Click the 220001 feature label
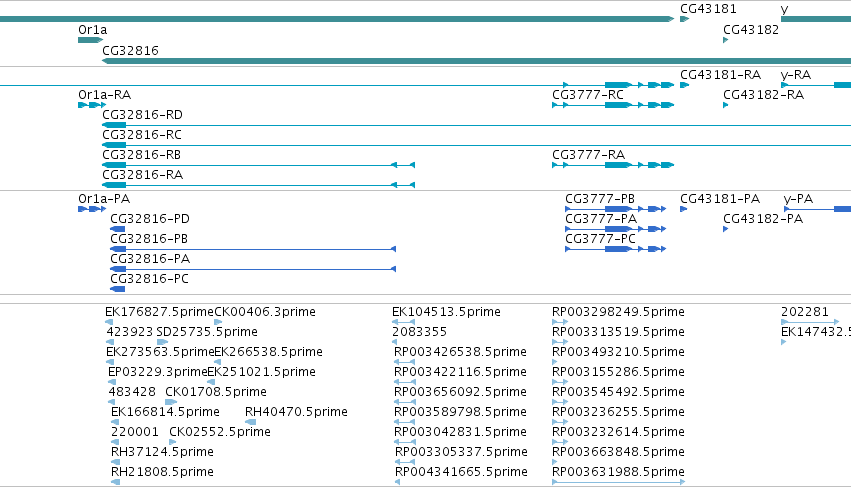 pos(135,432)
